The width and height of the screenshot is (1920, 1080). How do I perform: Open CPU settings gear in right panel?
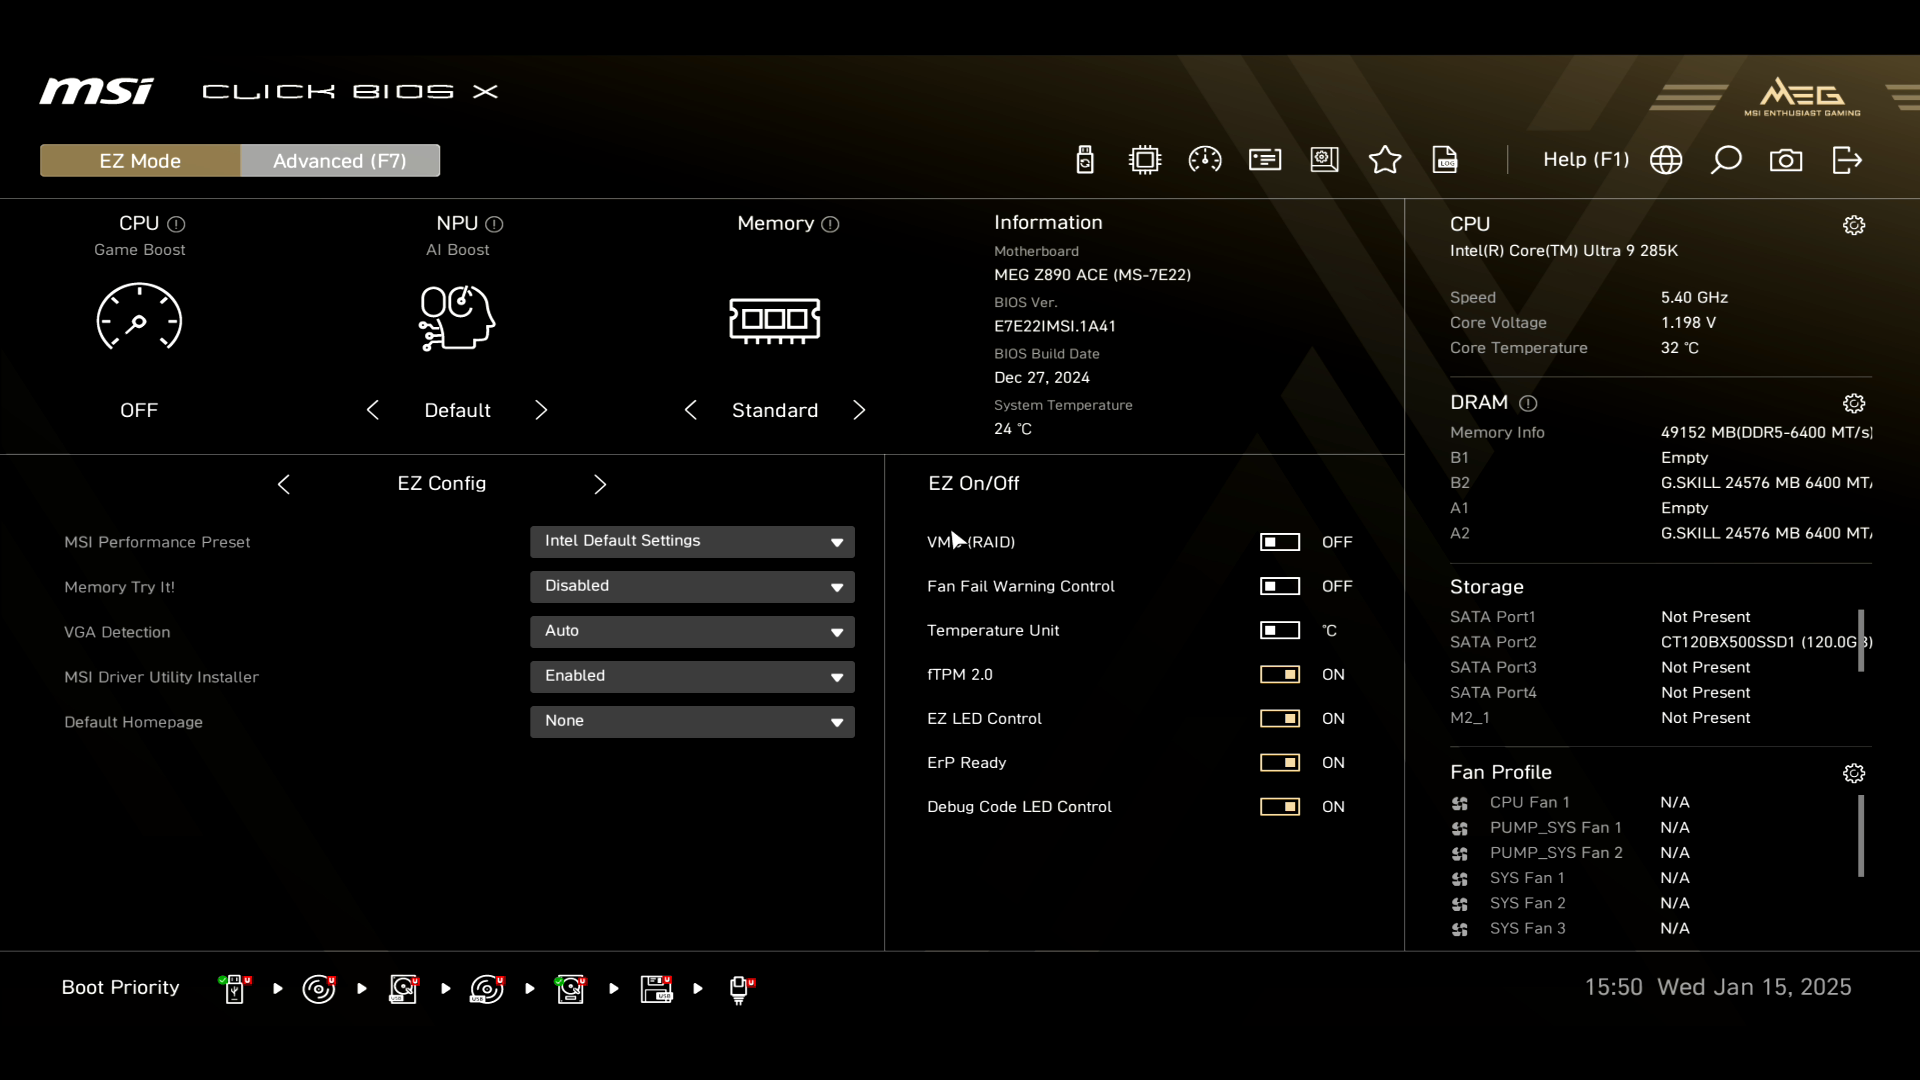click(1854, 225)
